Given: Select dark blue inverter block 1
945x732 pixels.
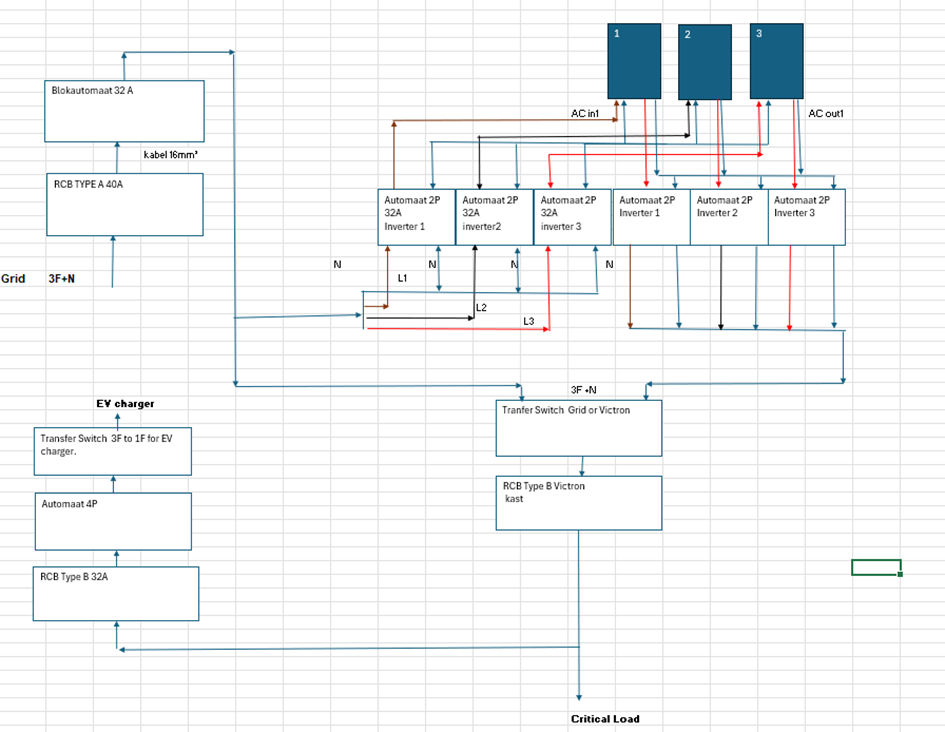Looking at the screenshot, I should point(634,61).
